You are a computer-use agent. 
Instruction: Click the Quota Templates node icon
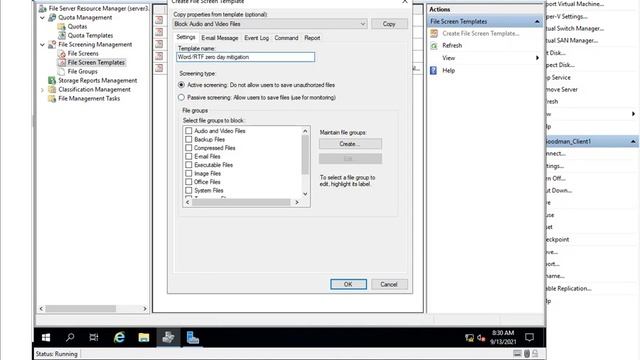62,36
